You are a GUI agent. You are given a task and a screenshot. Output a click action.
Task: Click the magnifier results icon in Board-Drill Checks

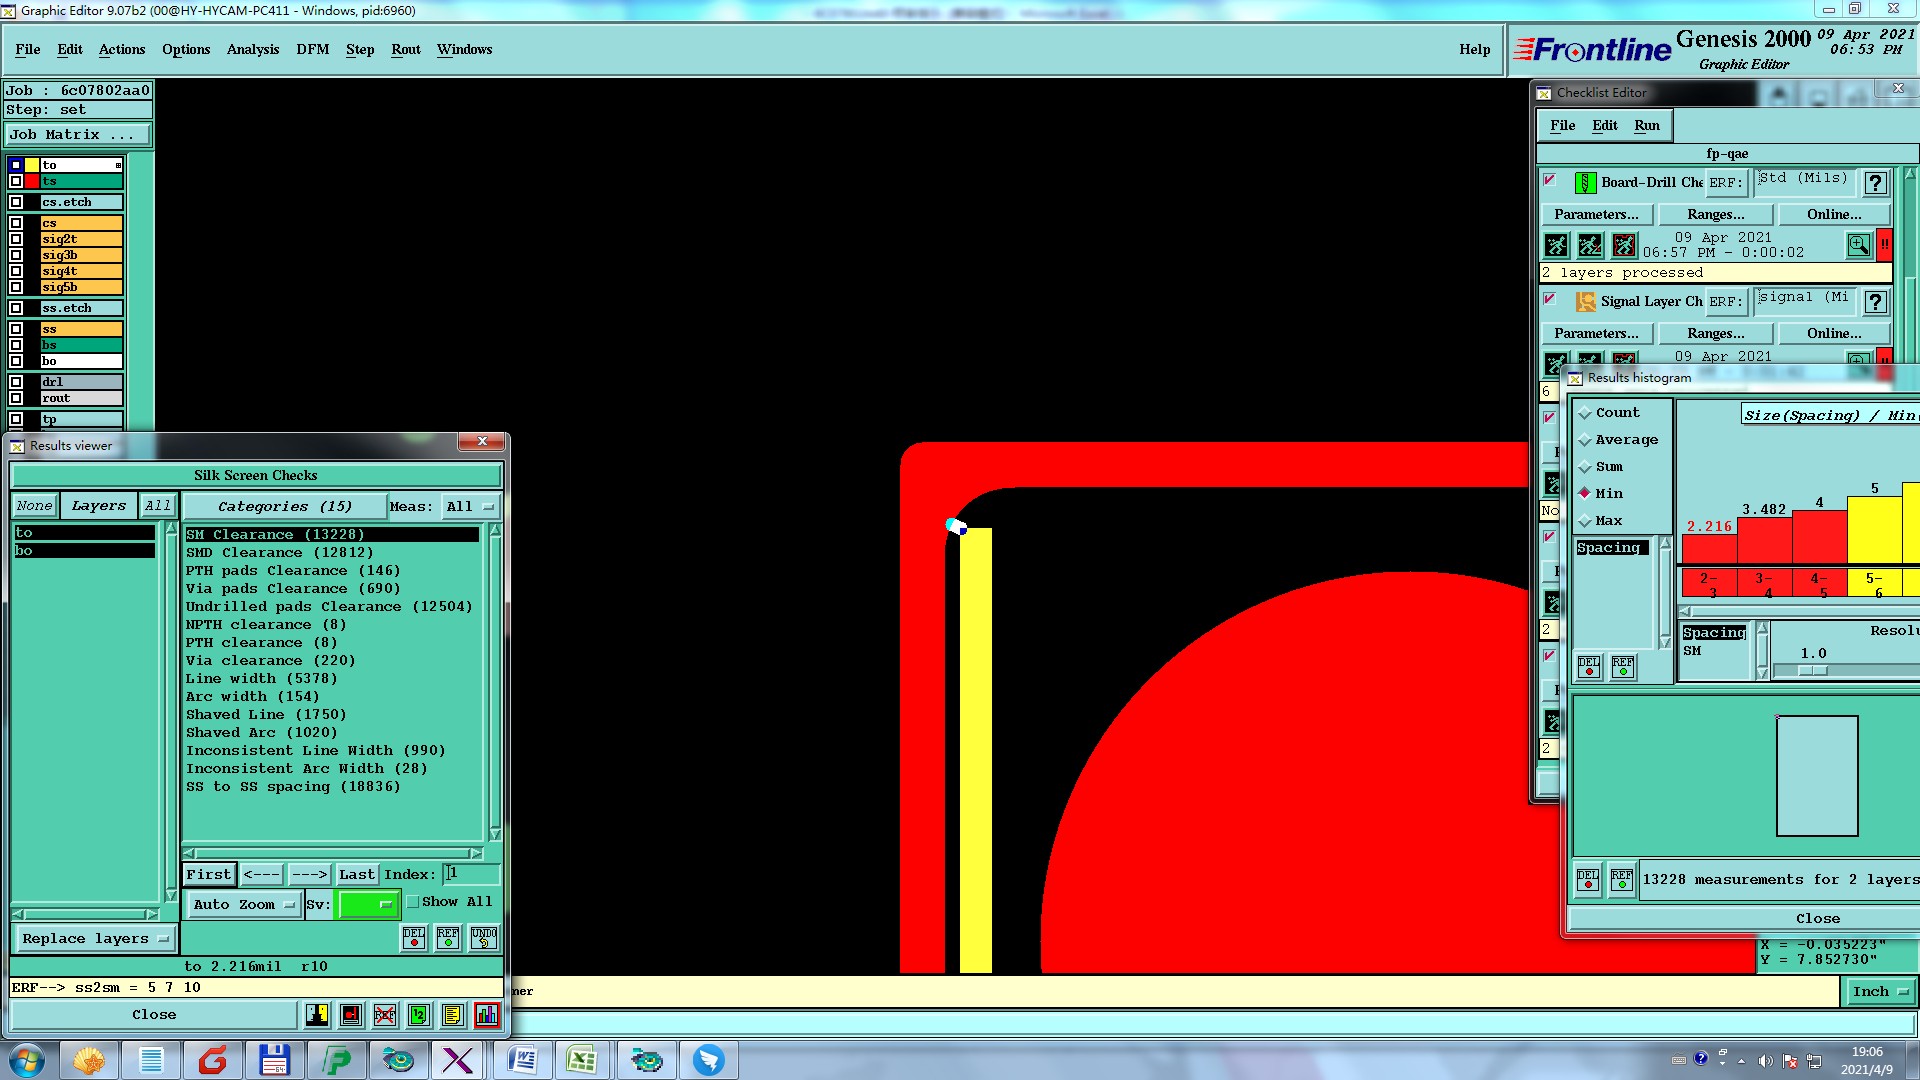coord(1858,245)
